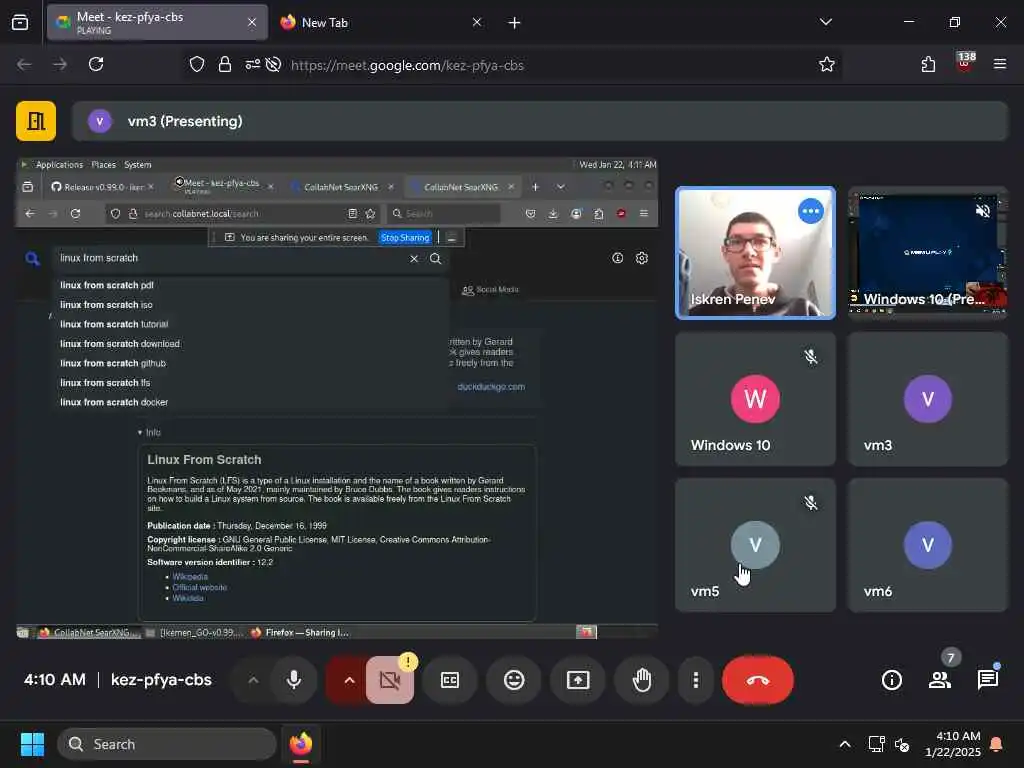
Task: Open options on Iskren Penev's tile
Action: 810,211
